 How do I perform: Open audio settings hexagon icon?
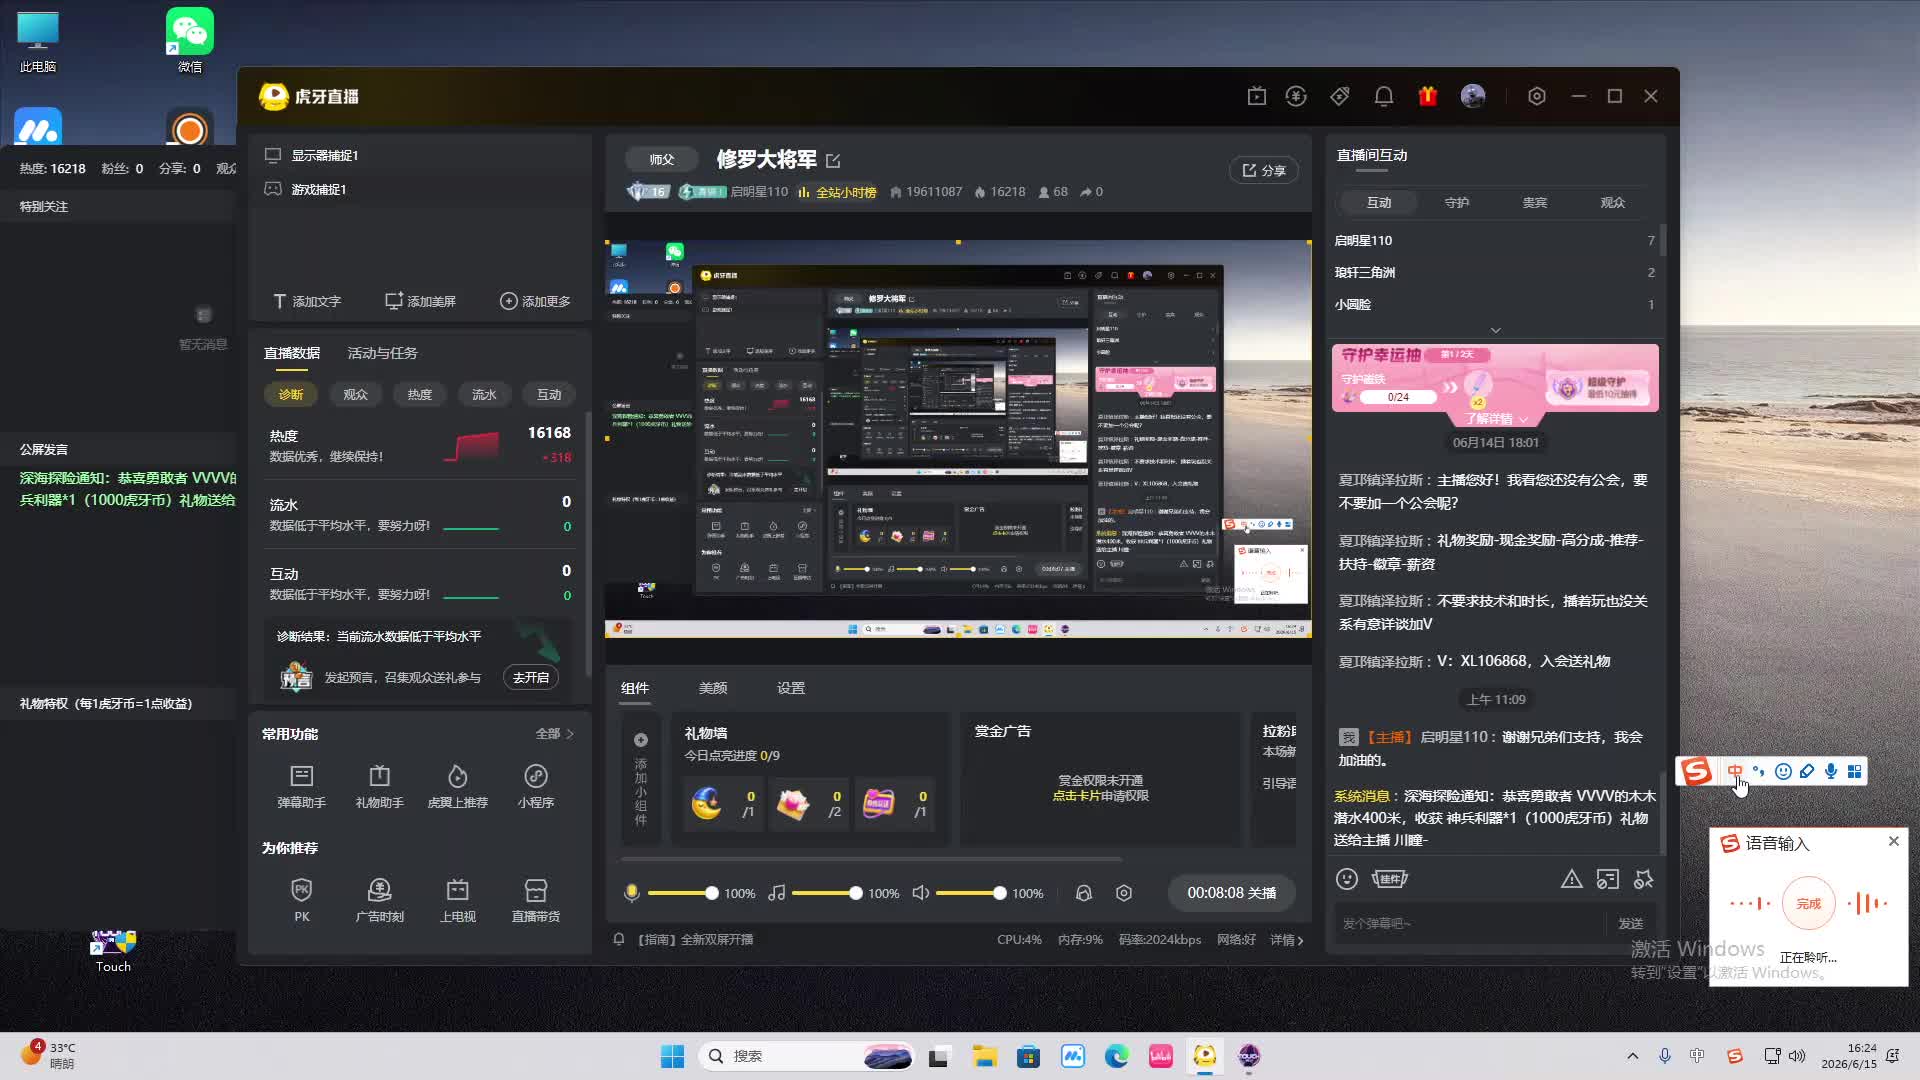[x=1124, y=893]
